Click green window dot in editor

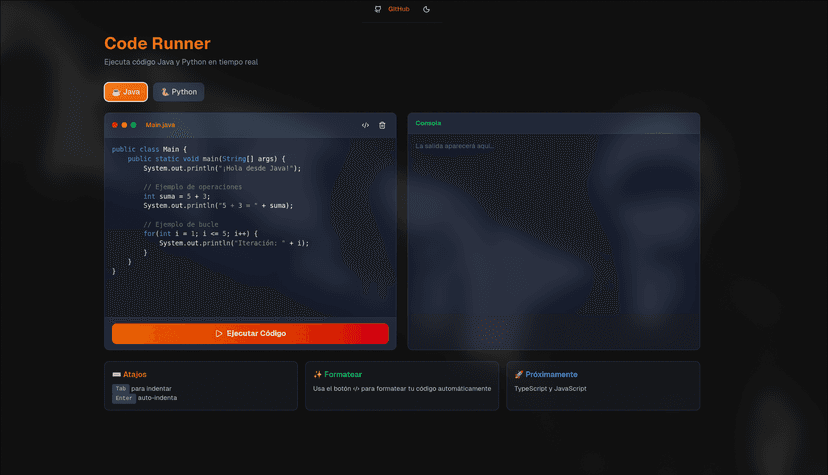(x=134, y=125)
